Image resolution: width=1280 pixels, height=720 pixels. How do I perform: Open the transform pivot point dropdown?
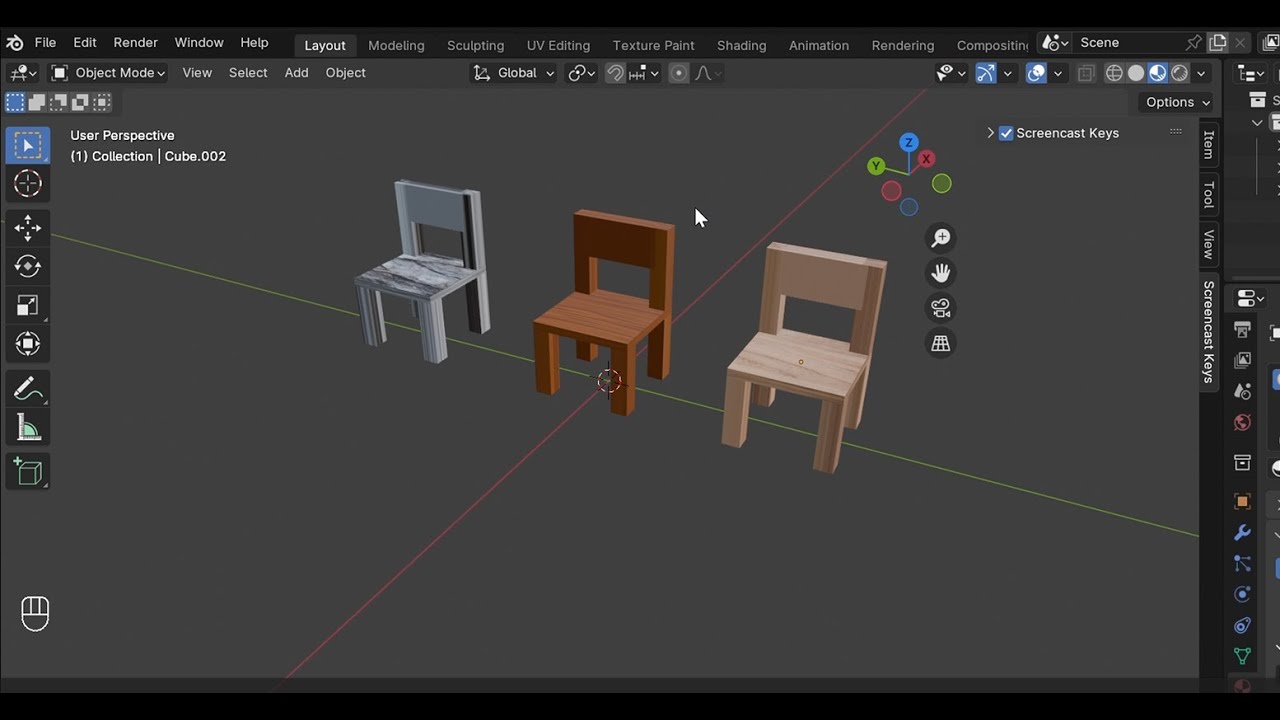point(582,73)
